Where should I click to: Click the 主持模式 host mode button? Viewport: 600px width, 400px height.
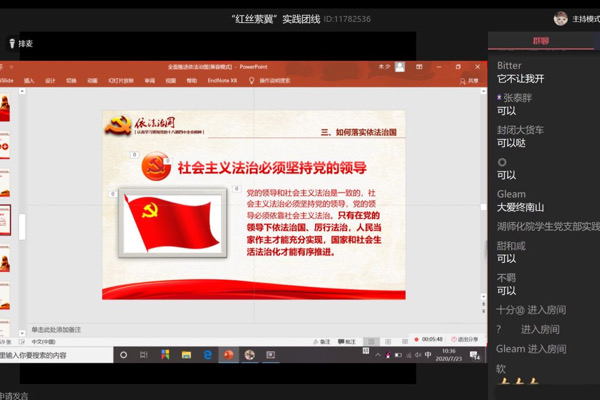tap(585, 18)
